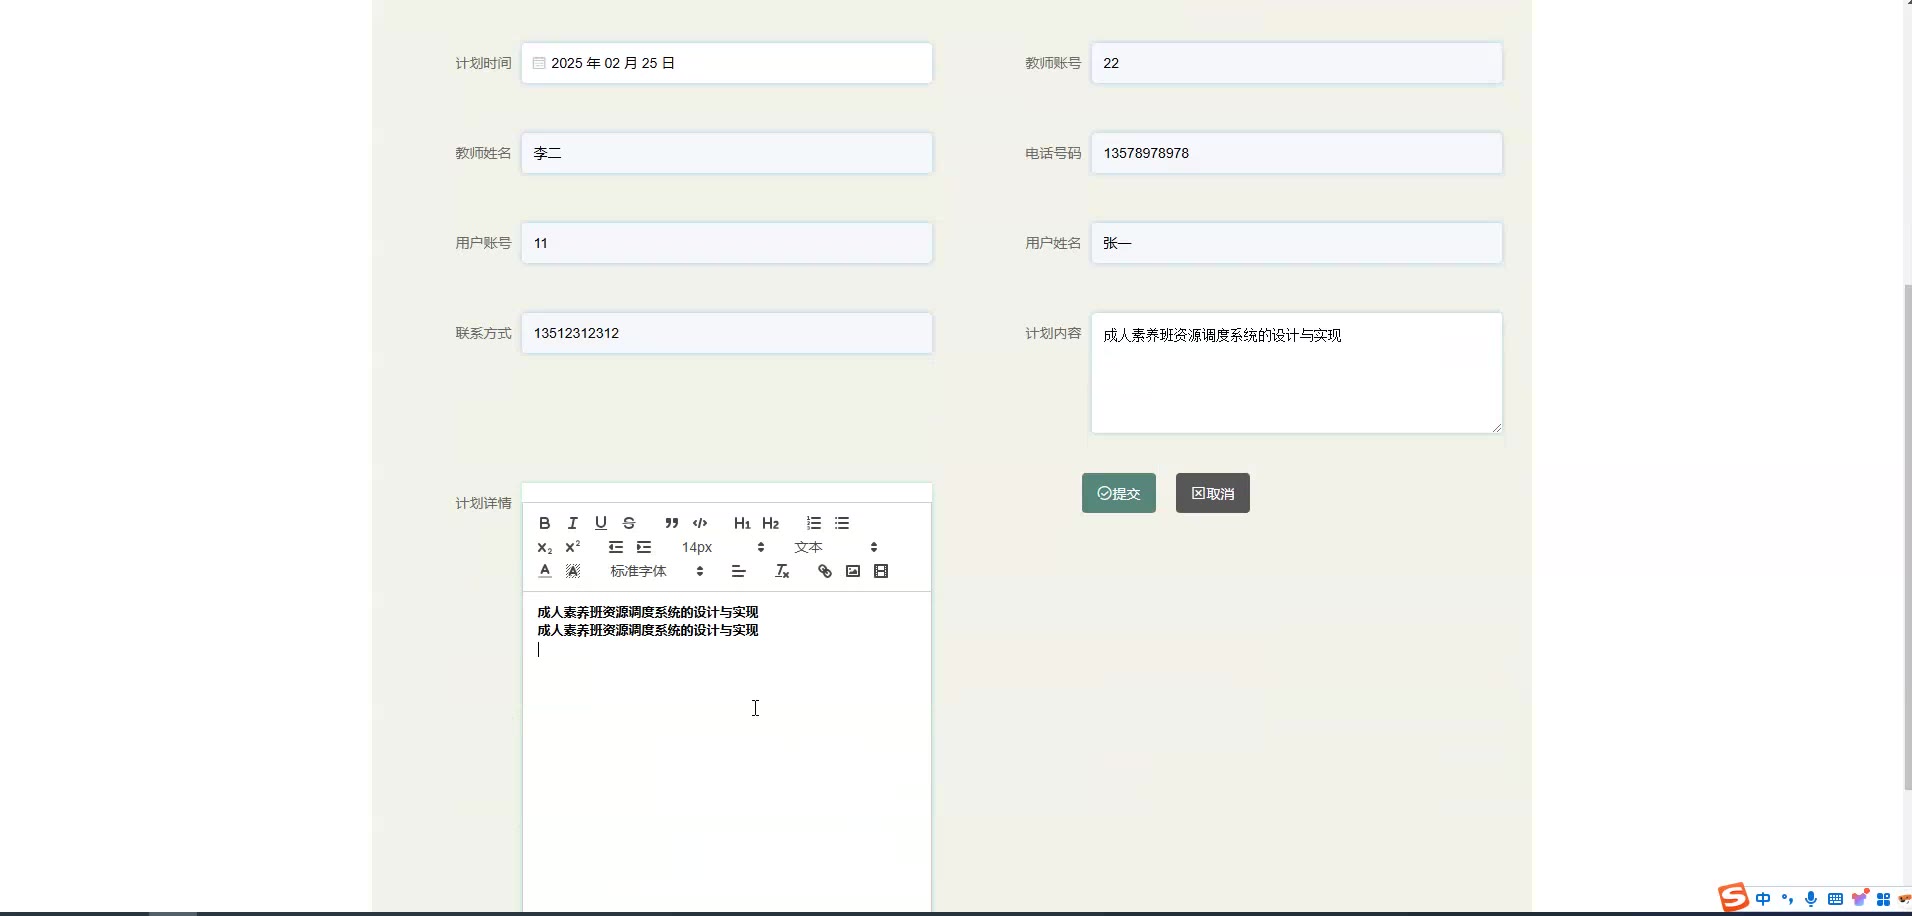
Task: Open the 文本 heading style dropdown
Action: tap(835, 547)
